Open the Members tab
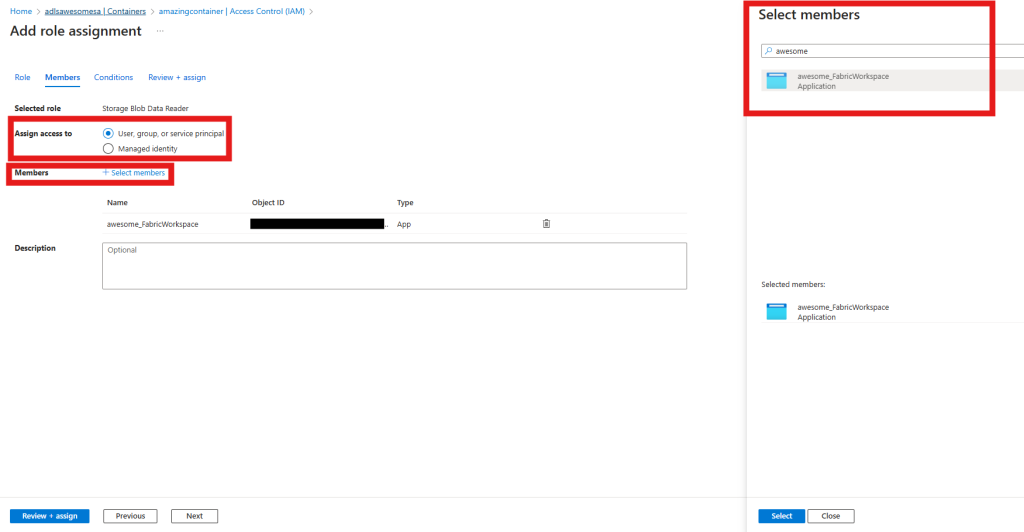 [62, 77]
